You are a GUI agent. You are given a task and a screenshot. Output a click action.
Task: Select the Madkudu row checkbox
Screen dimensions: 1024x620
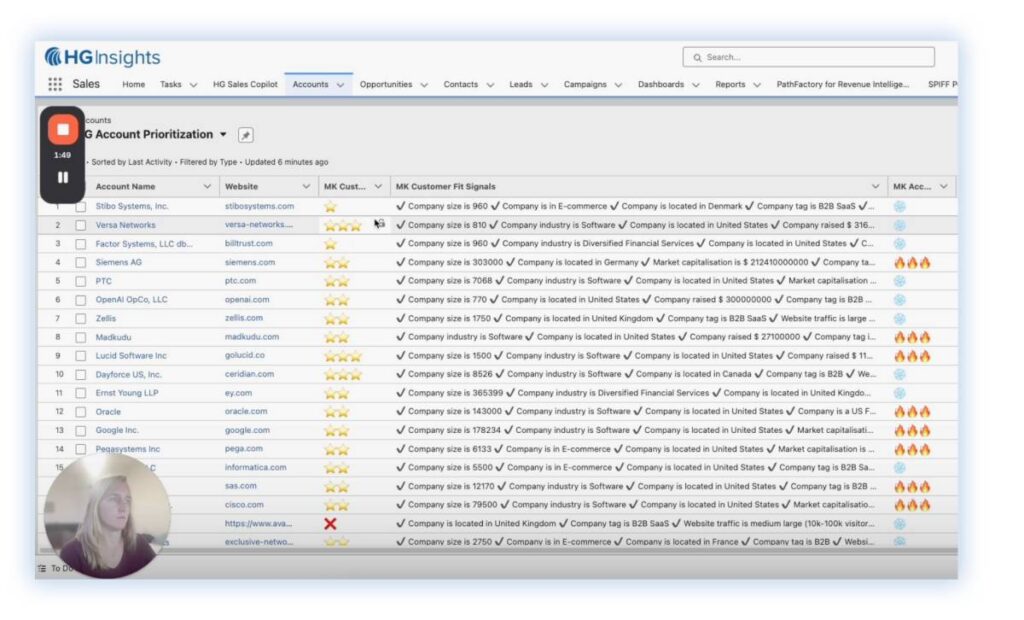[x=80, y=337]
